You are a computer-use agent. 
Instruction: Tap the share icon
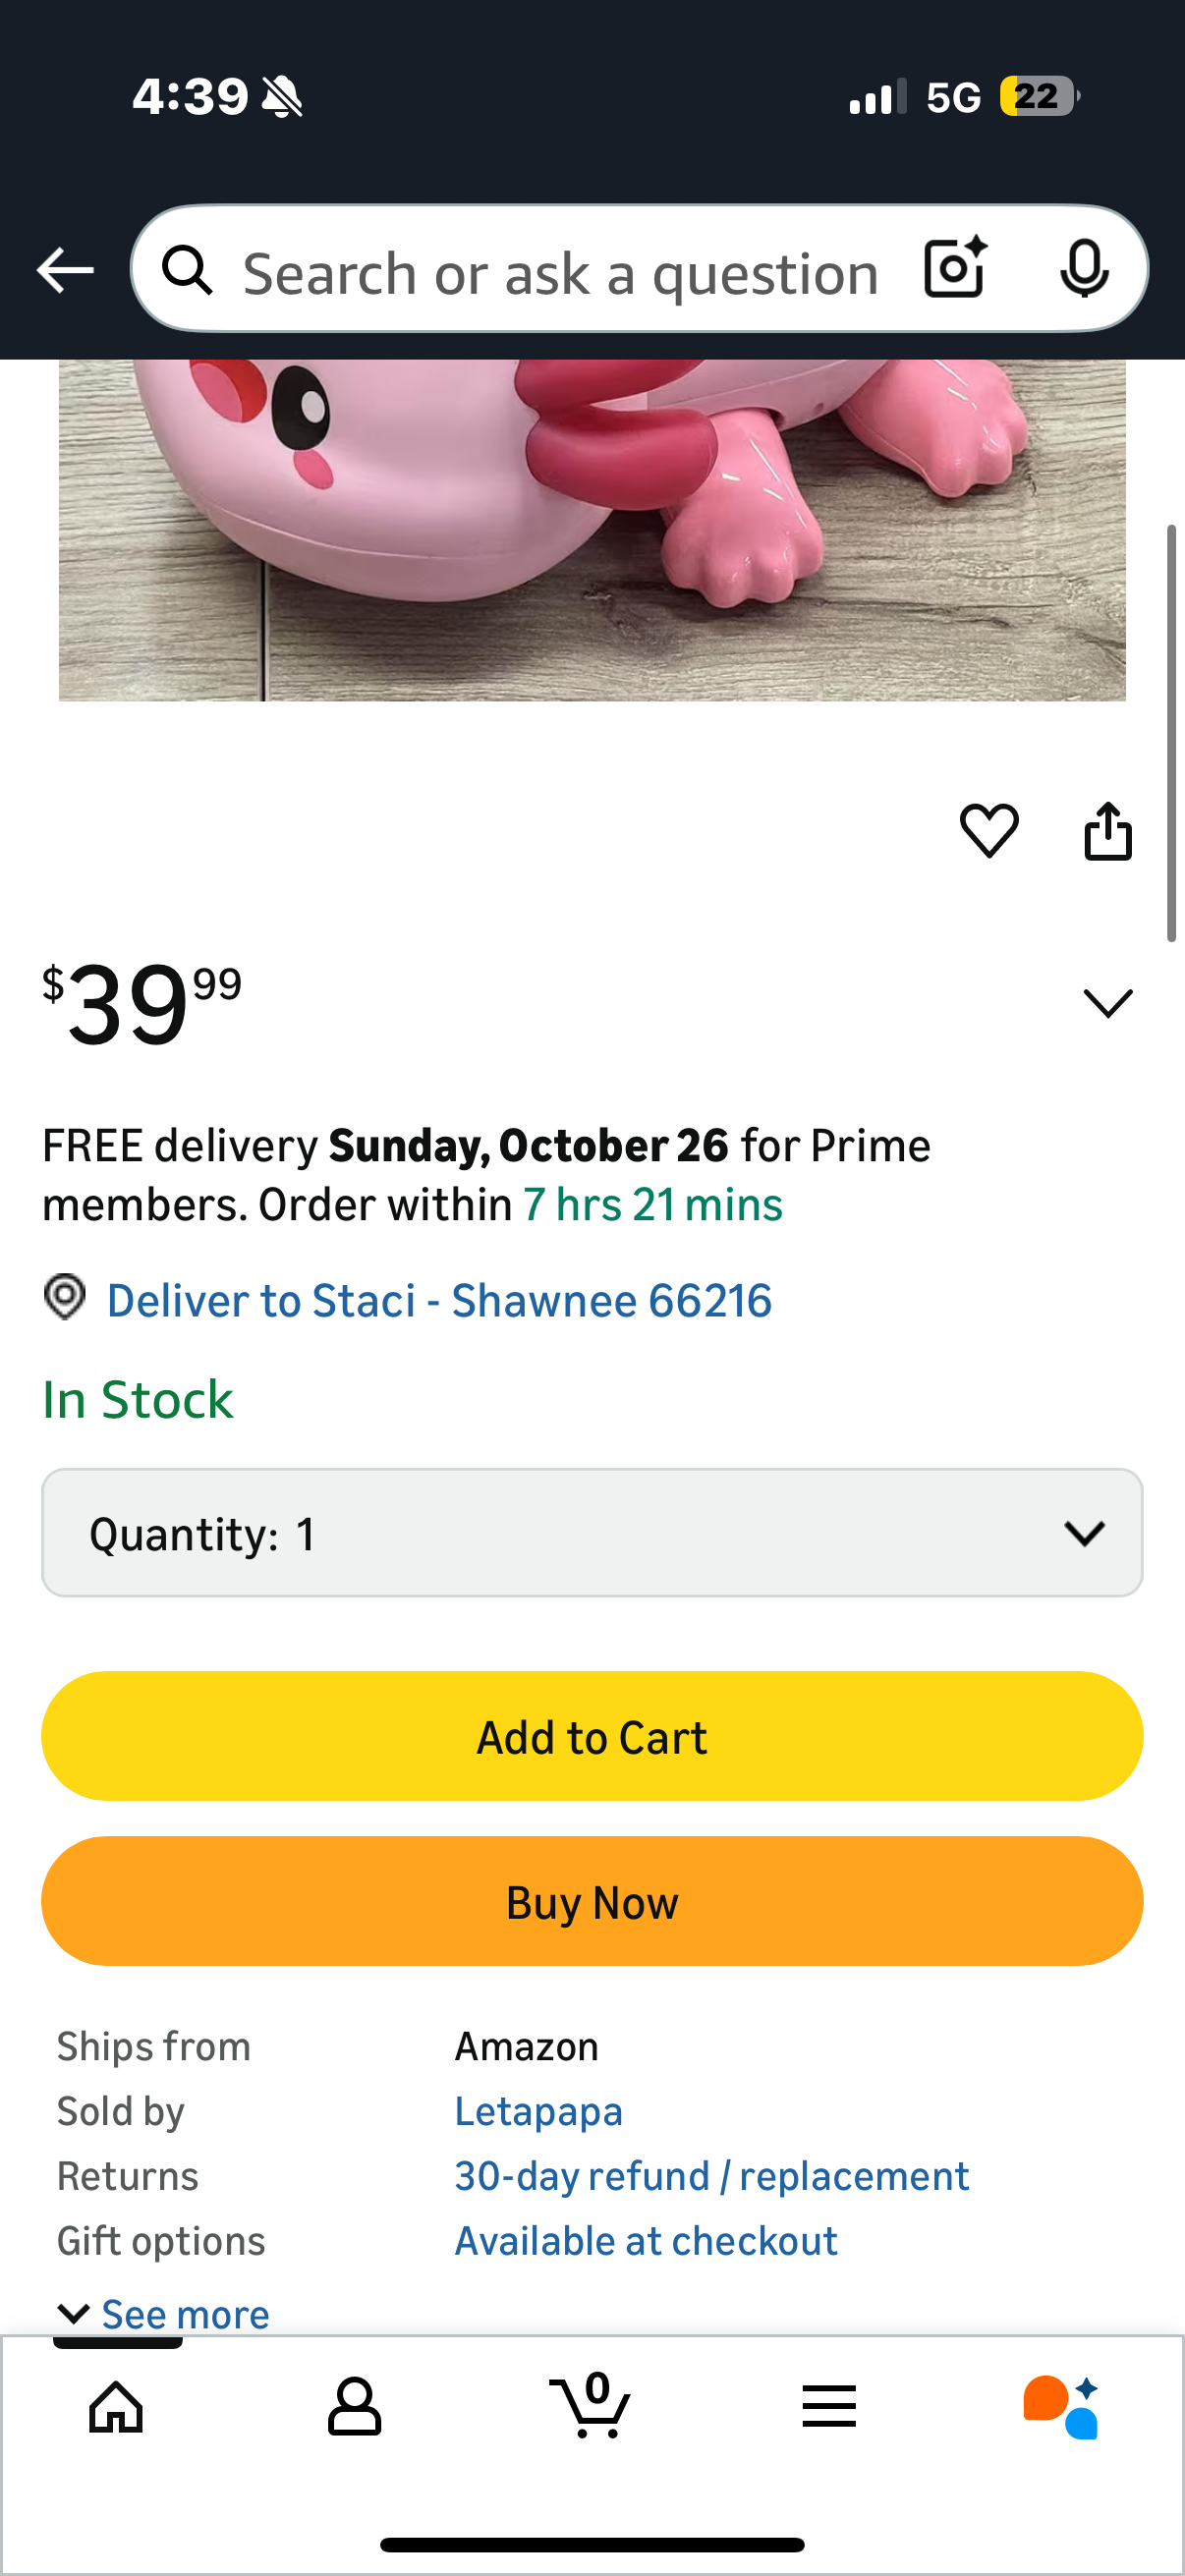click(1108, 831)
